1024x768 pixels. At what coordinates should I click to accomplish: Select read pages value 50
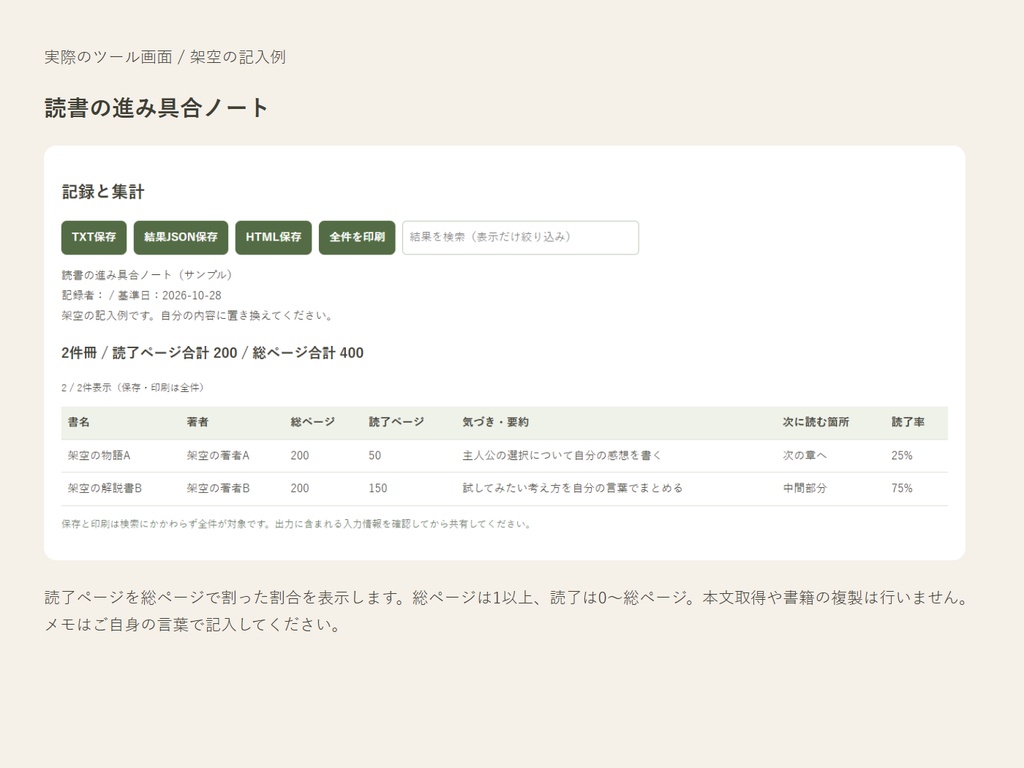[x=375, y=455]
